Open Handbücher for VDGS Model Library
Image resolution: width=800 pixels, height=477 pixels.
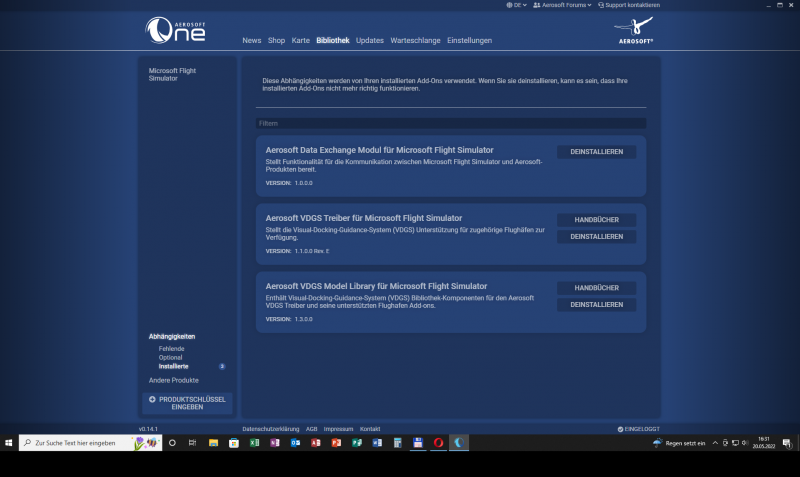pos(596,288)
